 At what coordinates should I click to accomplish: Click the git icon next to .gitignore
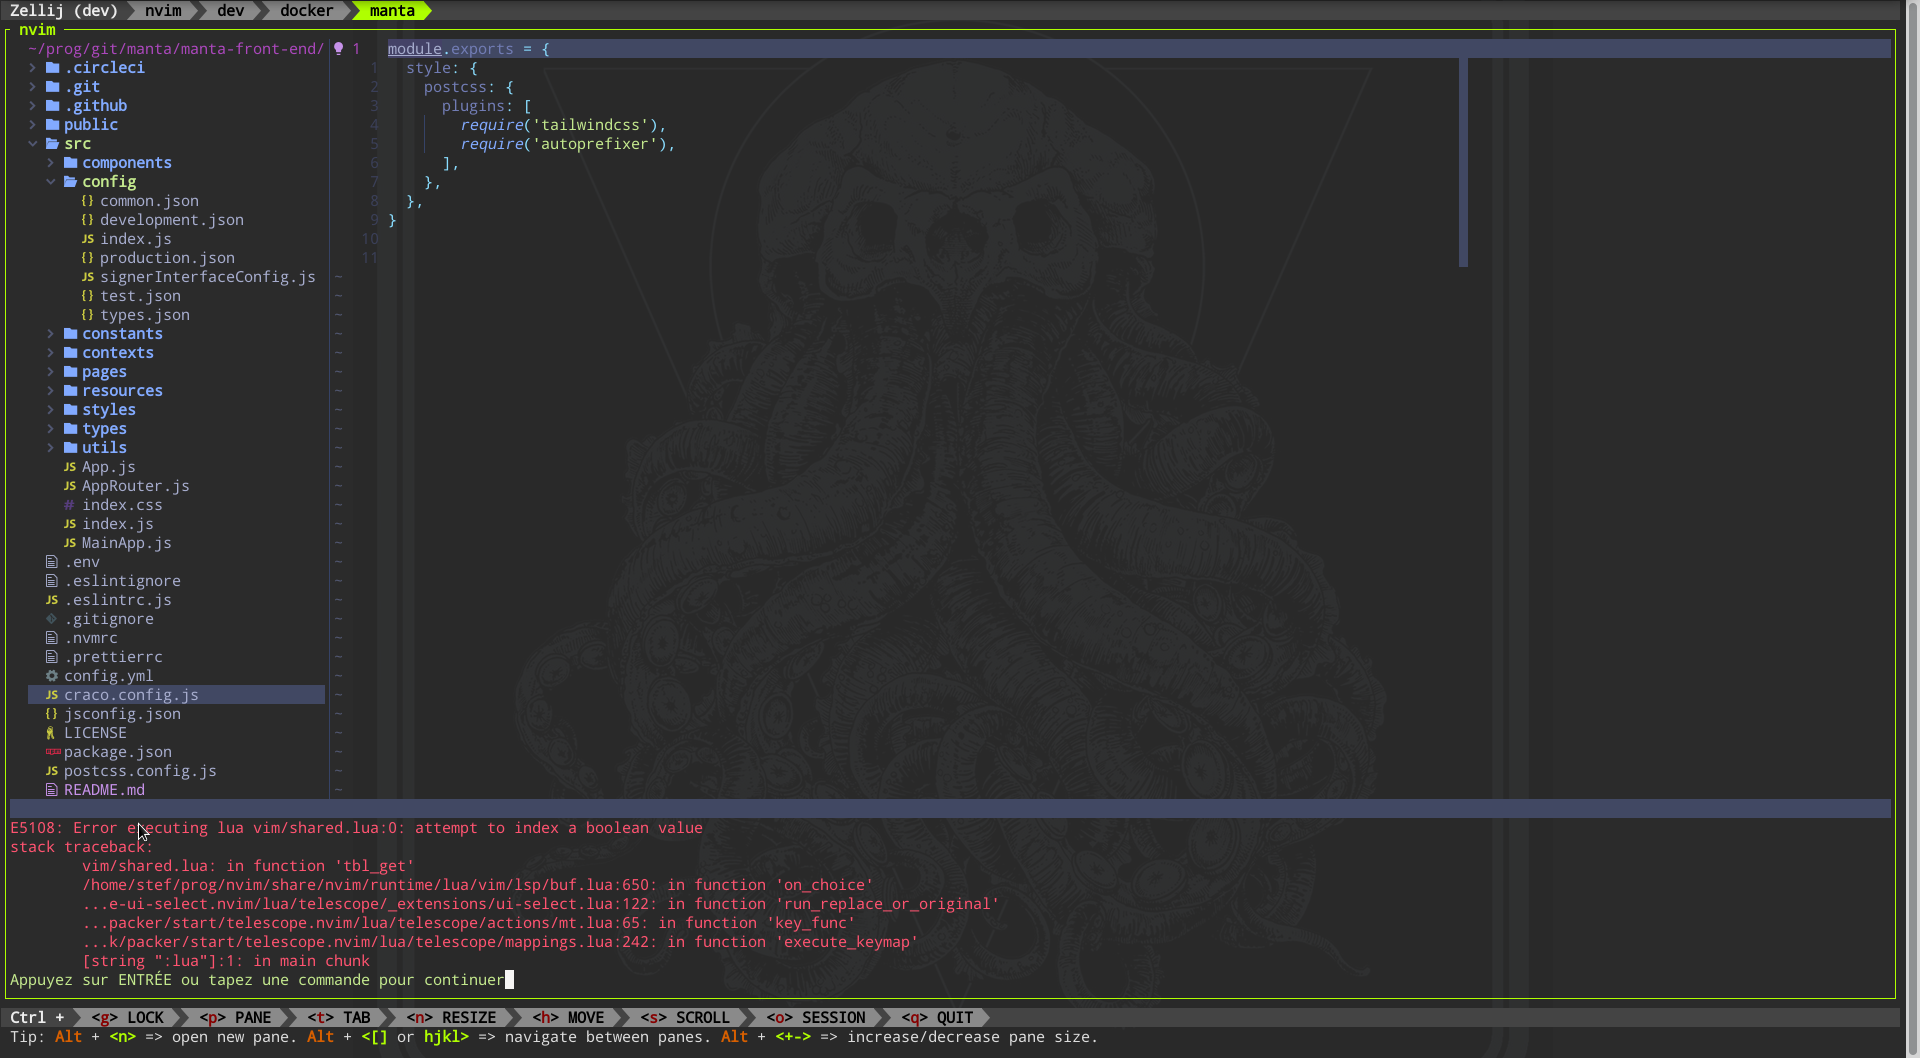click(51, 619)
